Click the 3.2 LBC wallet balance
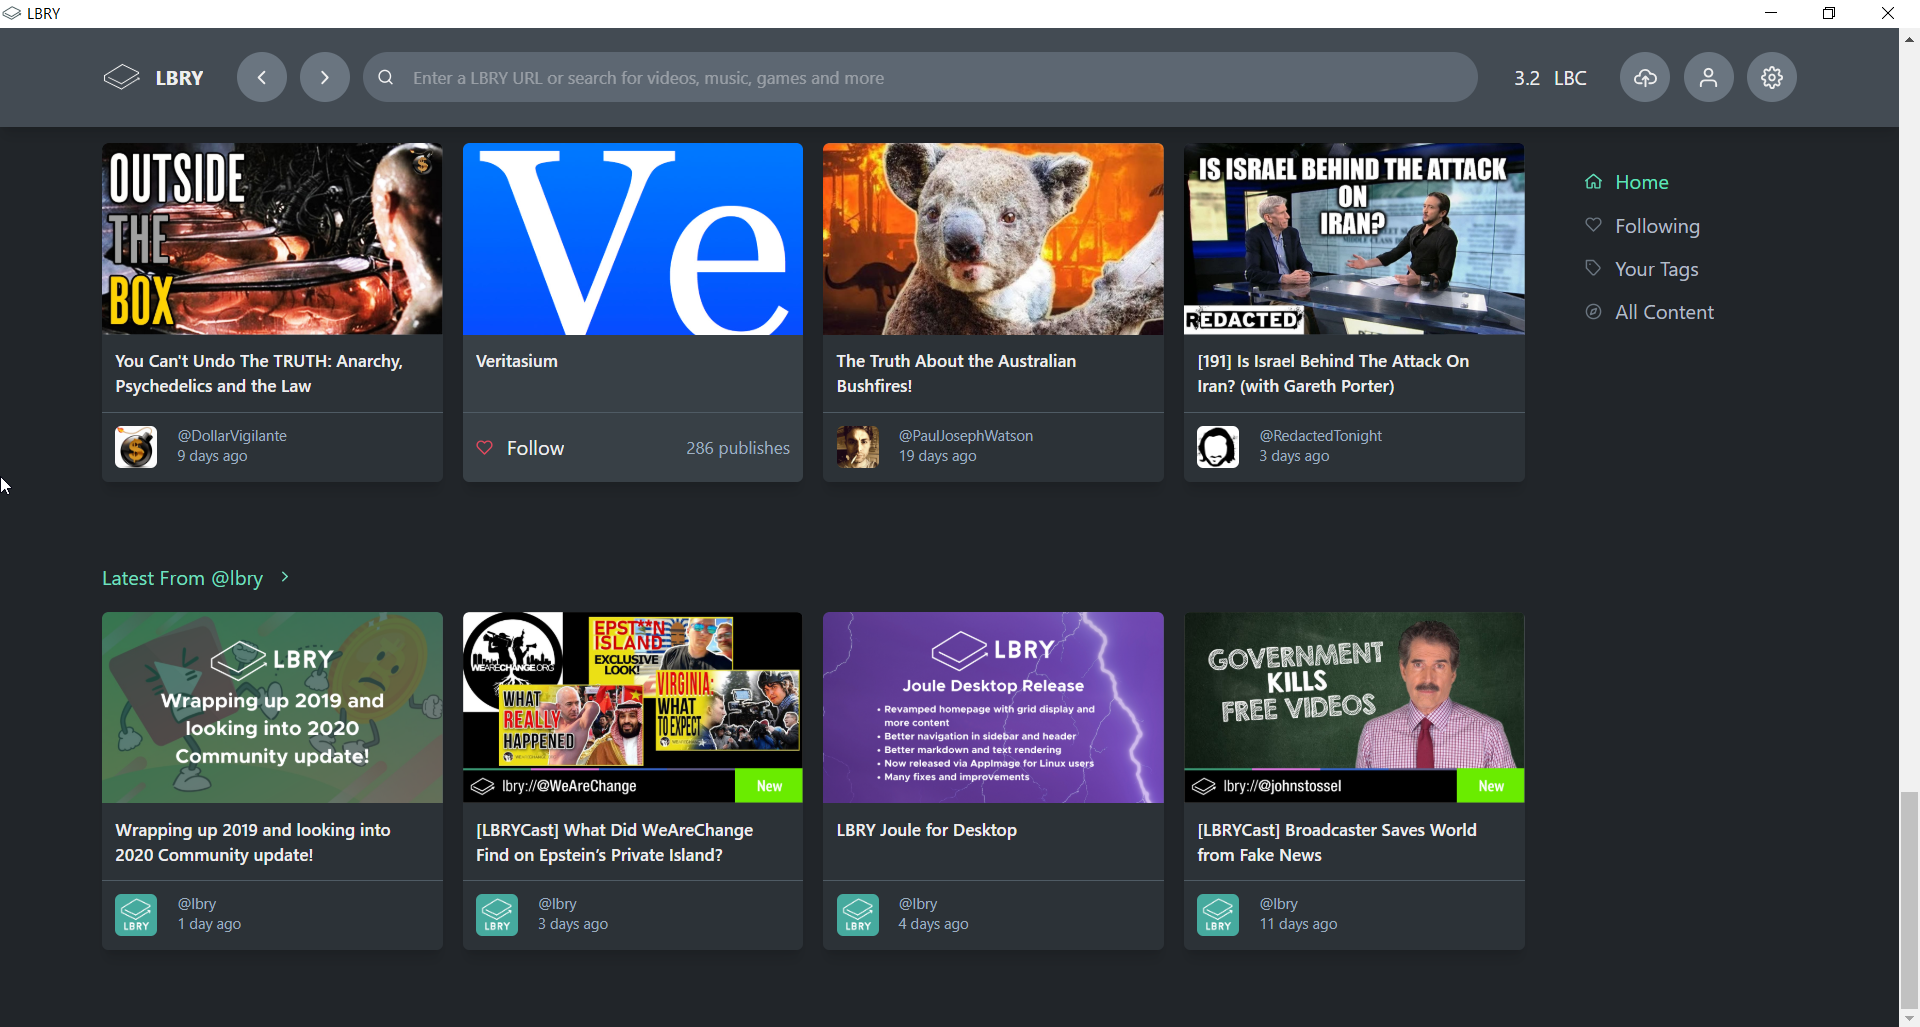The width and height of the screenshot is (1920, 1027). [1550, 78]
